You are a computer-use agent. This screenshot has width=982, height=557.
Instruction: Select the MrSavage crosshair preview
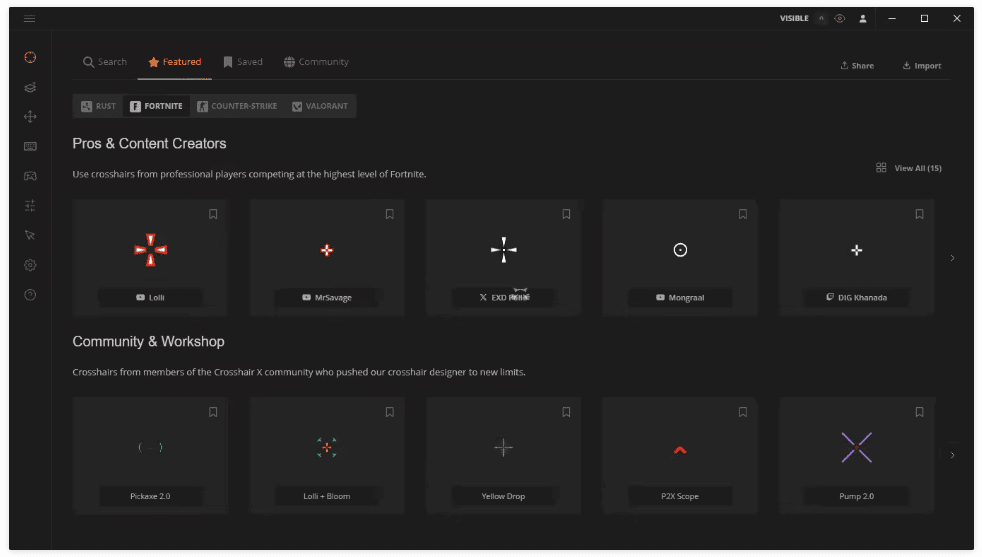coord(327,251)
